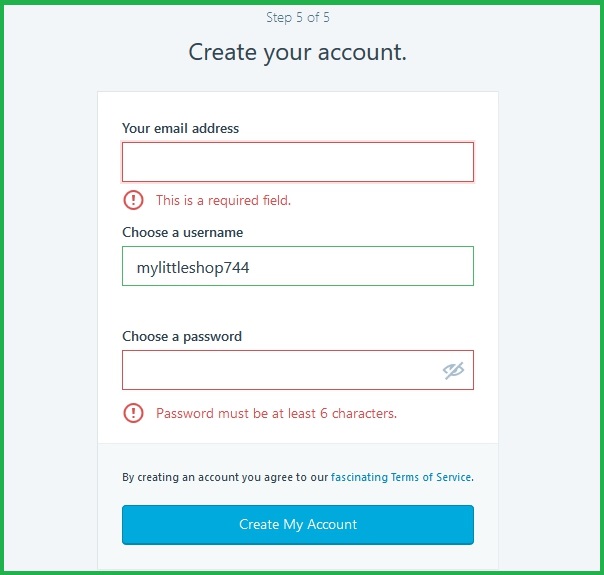Focus the Choose a password input field
Viewport: 604px width, 575px height.
pyautogui.click(x=298, y=370)
